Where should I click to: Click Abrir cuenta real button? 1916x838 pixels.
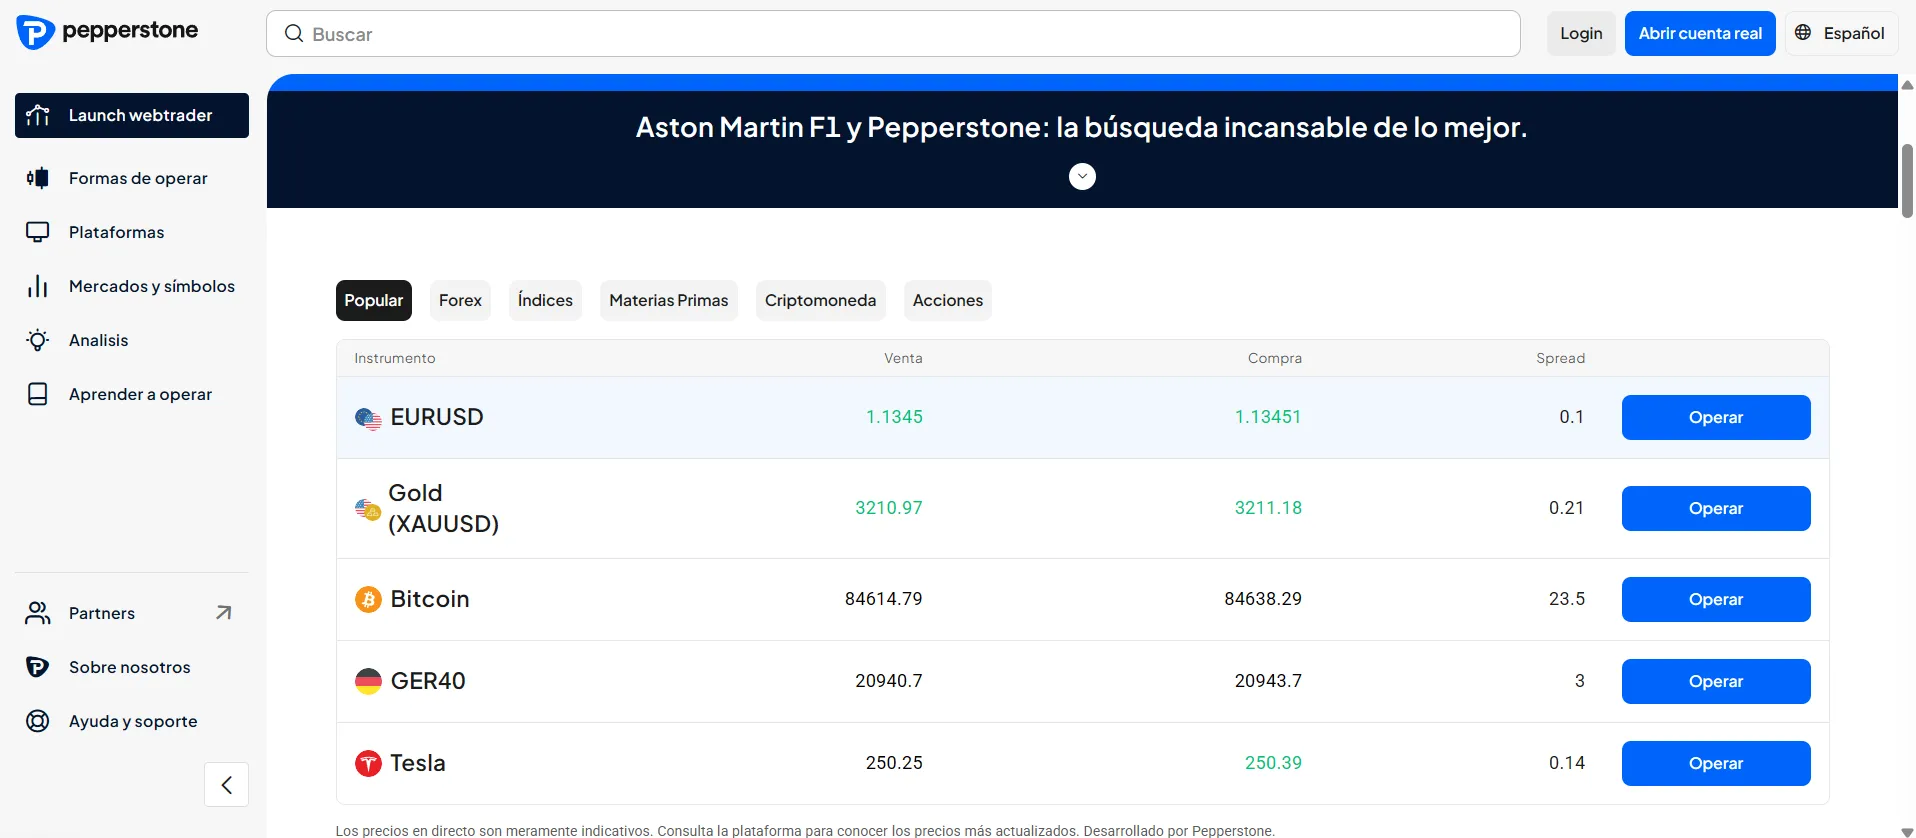point(1700,33)
